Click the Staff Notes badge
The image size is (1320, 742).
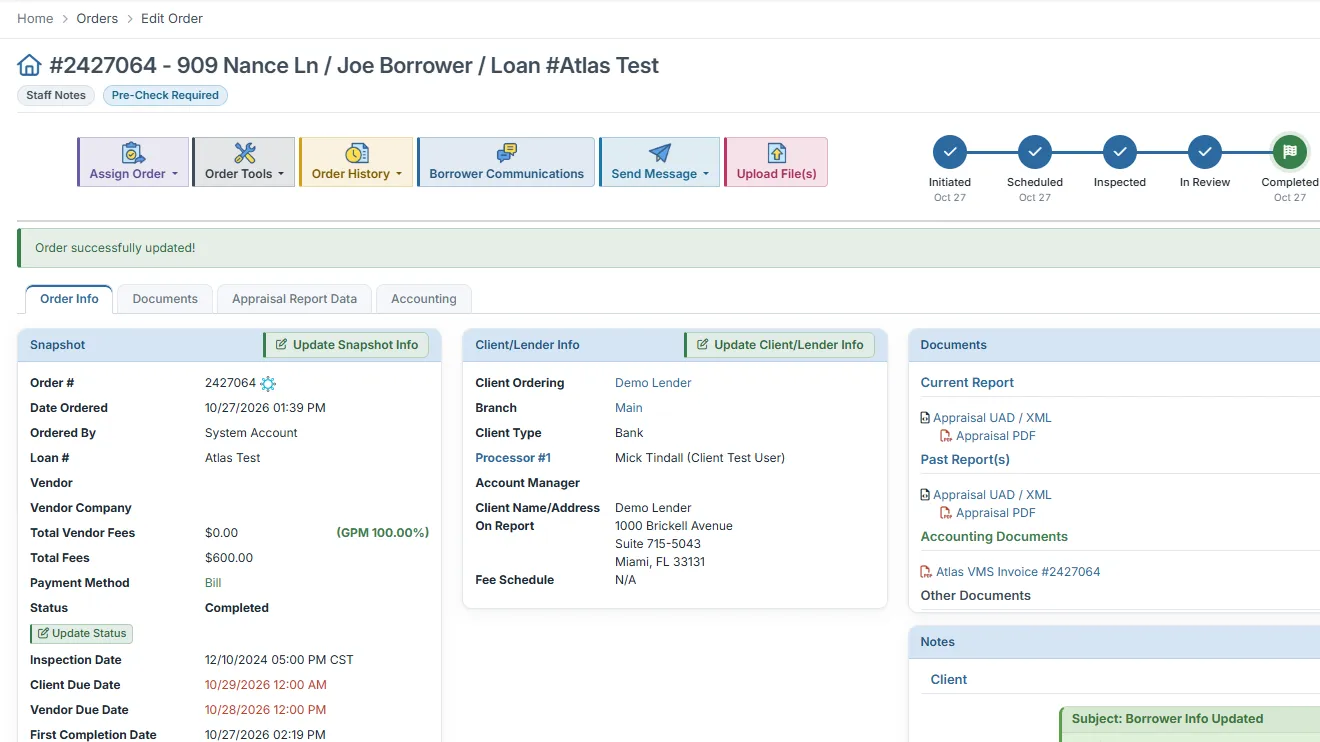point(56,96)
